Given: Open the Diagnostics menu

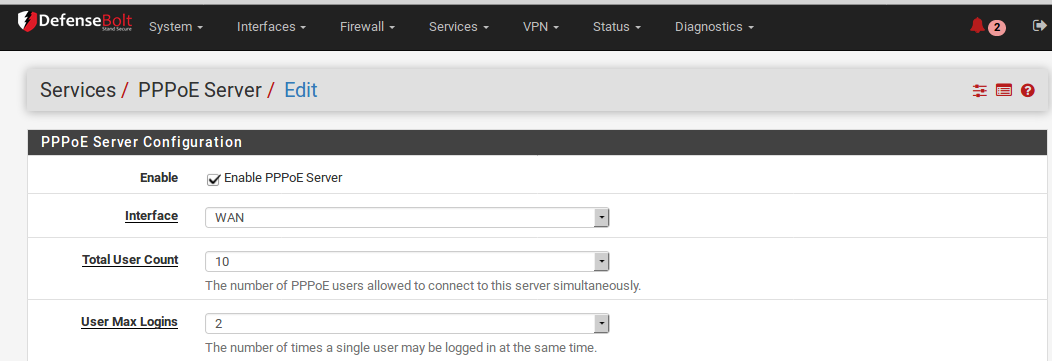Looking at the screenshot, I should click(x=715, y=27).
